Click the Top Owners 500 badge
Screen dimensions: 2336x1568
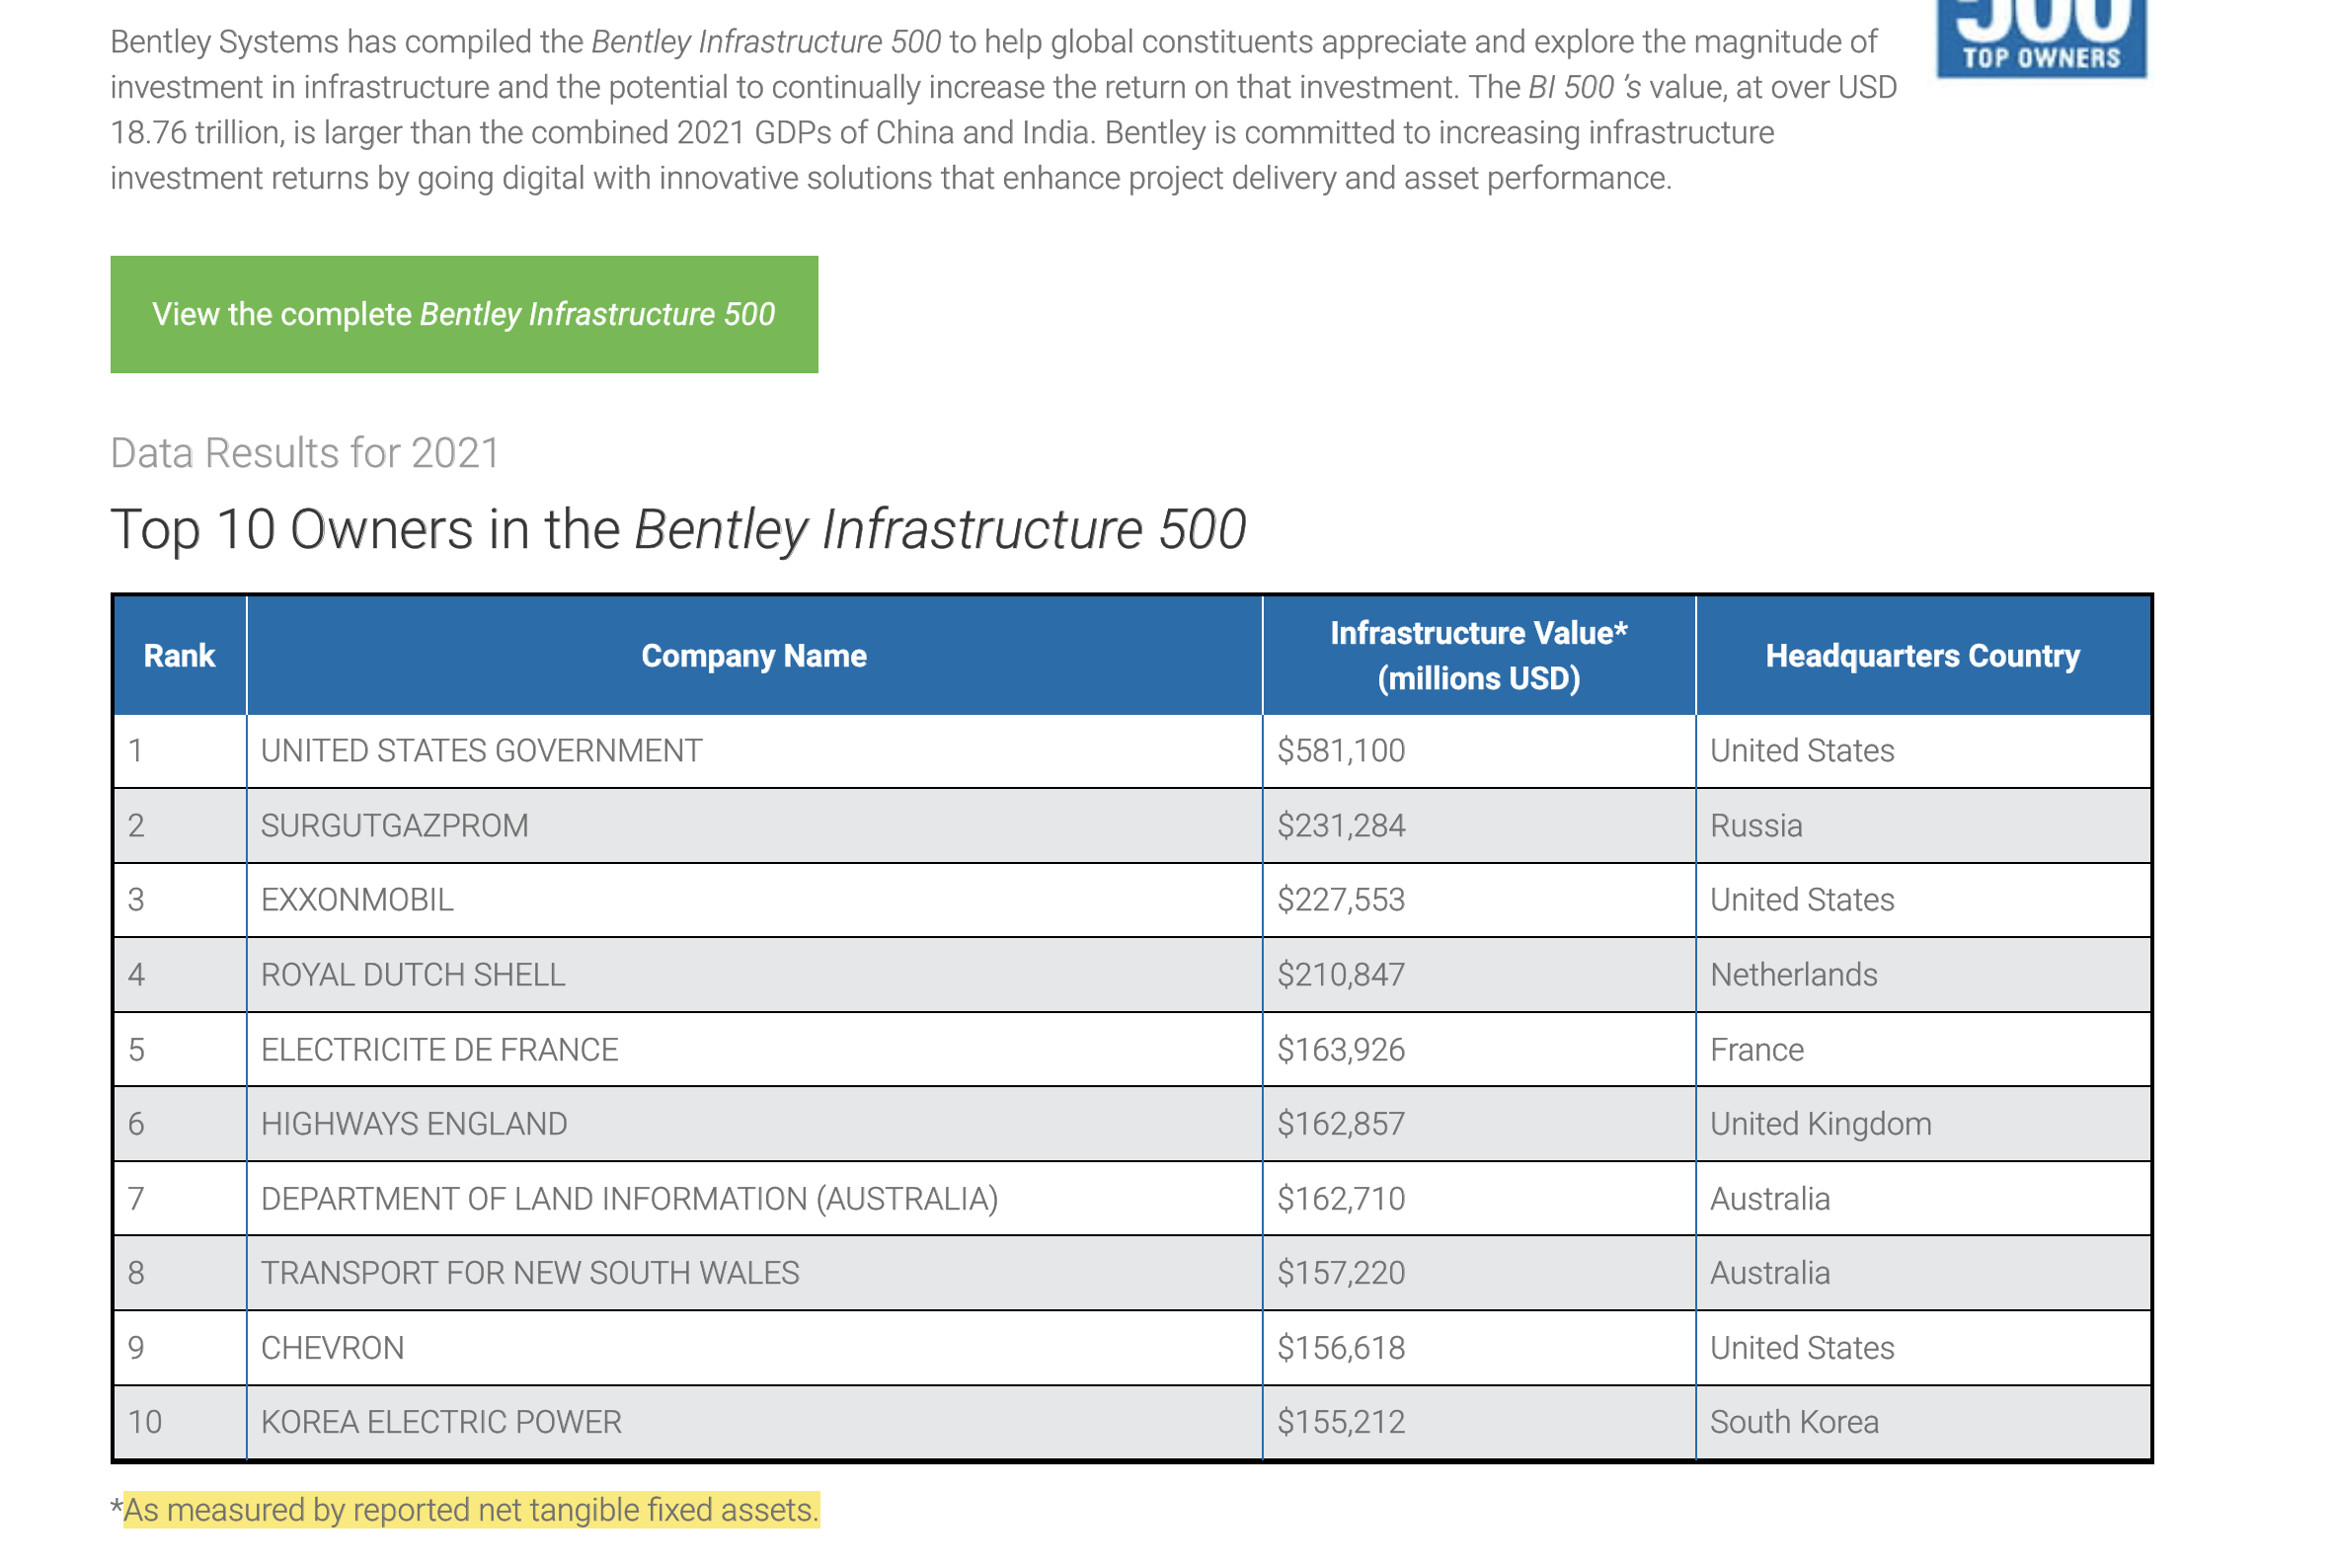pos(2040,38)
